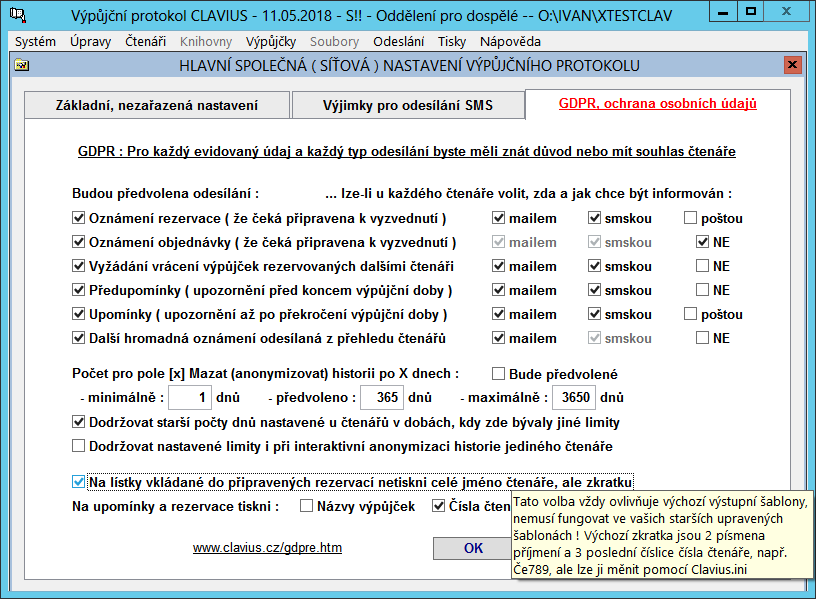The image size is (816, 599).
Task: Enable Dodržovat nastavené limity checkbox
Action: point(79,445)
